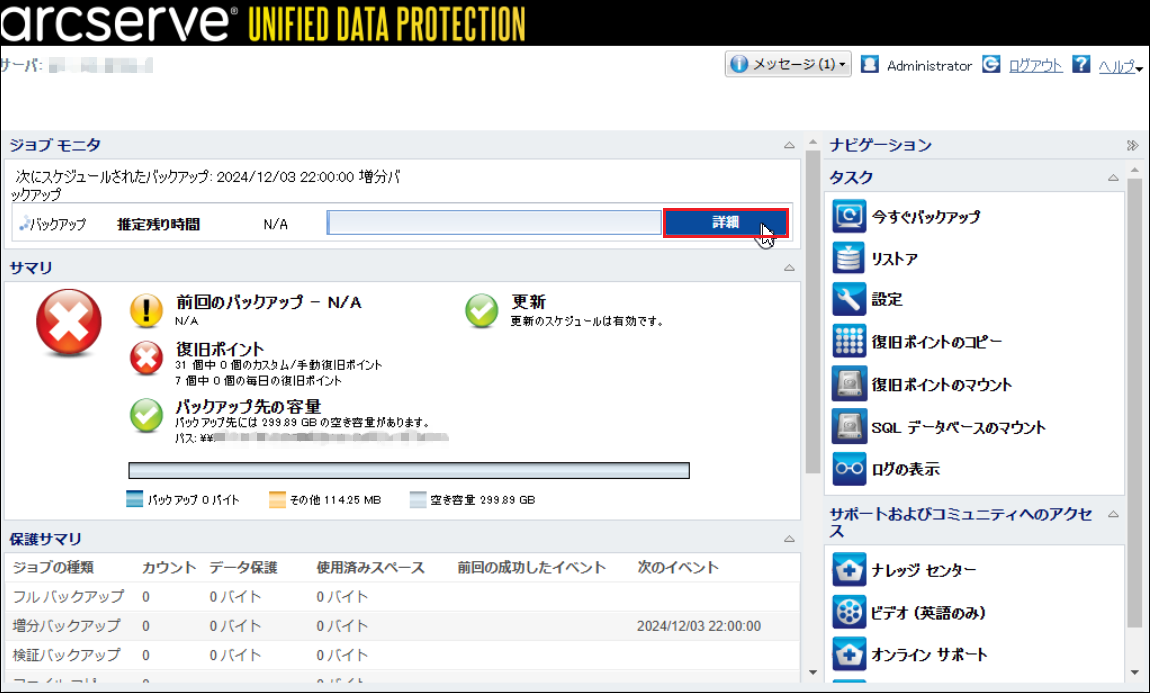Click the Copy Recovery Point (復旧ポイントのコピー) icon

[x=849, y=341]
